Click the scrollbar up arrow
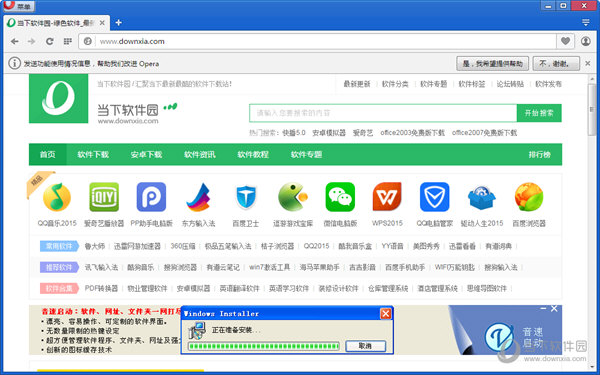 tap(592, 79)
